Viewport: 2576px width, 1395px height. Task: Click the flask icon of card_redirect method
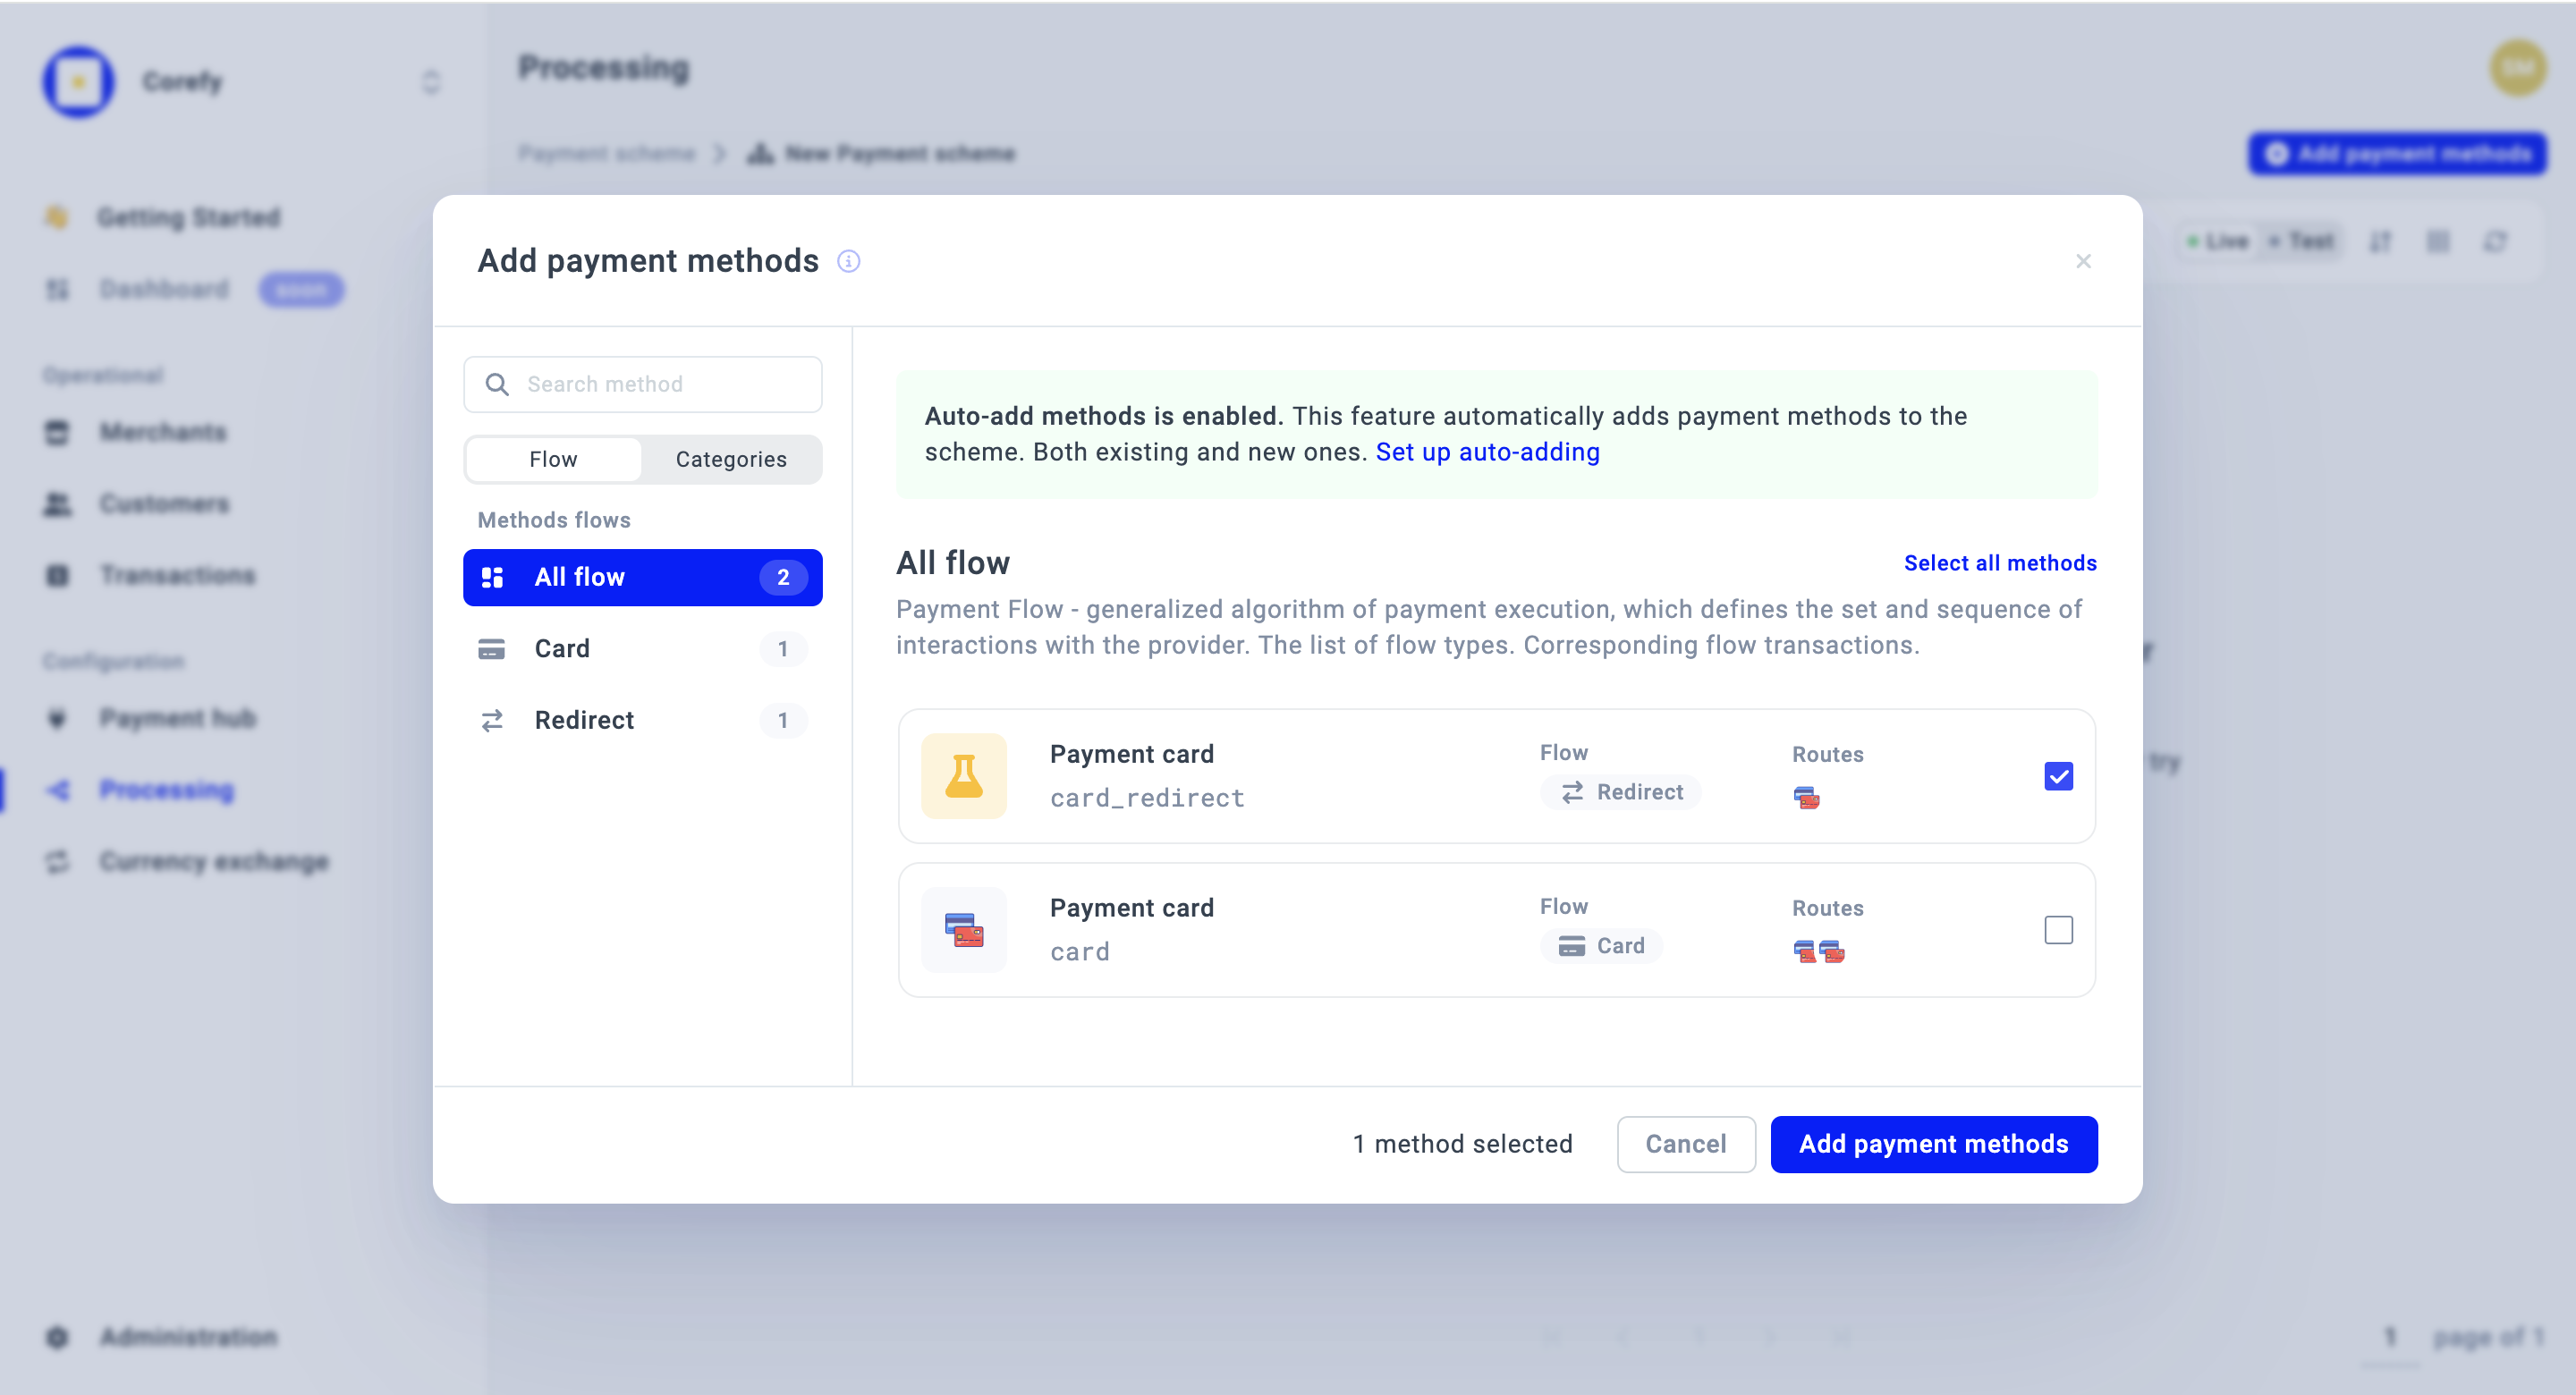[x=963, y=776]
